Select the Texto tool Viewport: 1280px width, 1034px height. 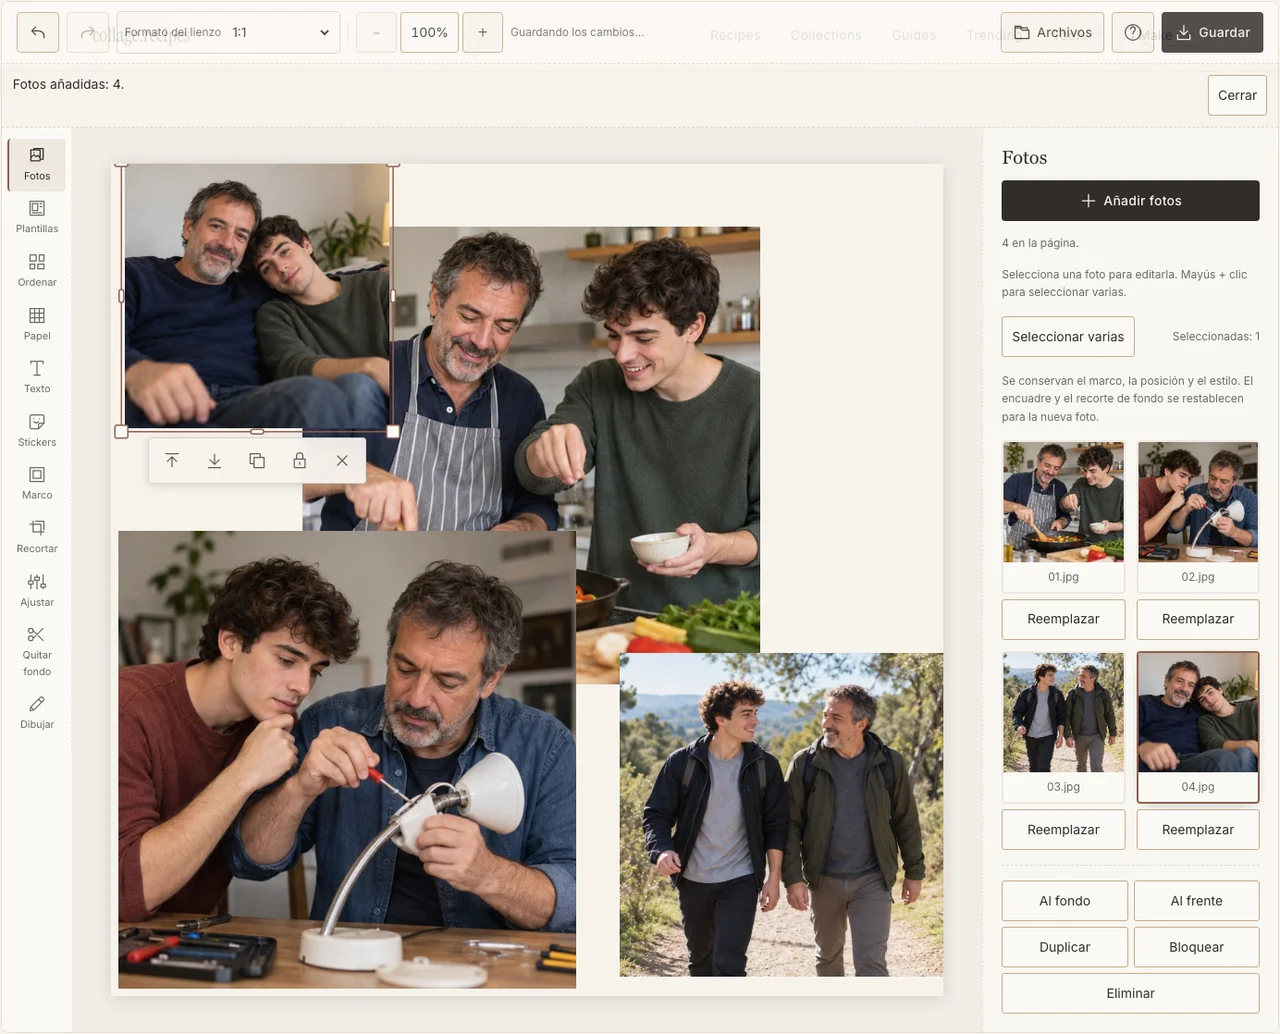click(x=37, y=378)
